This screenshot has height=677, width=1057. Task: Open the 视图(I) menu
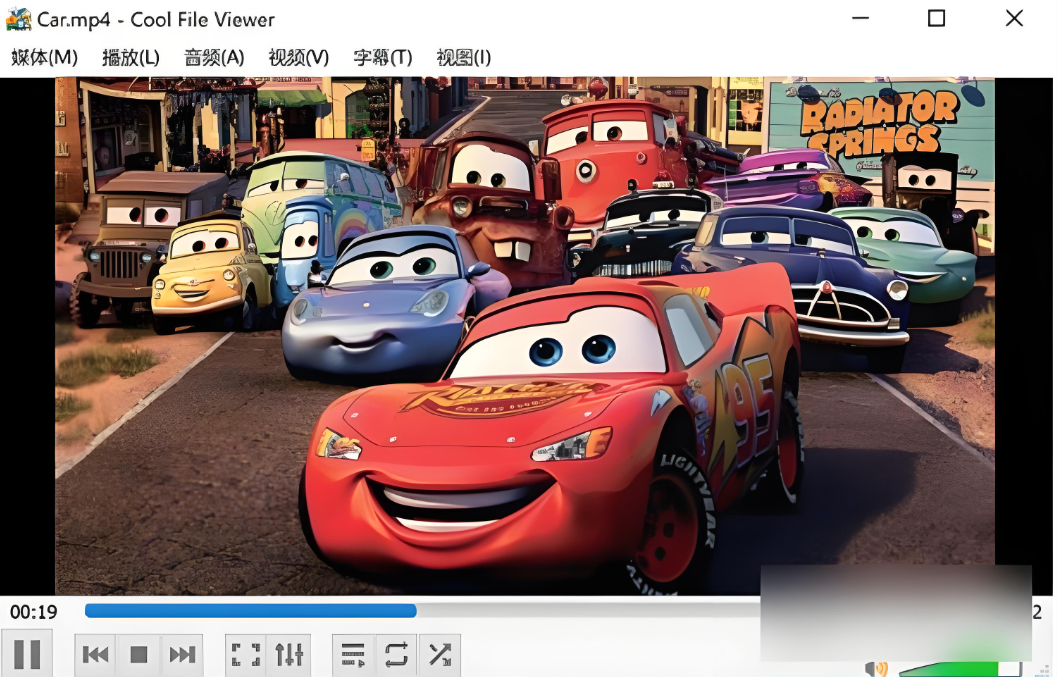pos(464,57)
